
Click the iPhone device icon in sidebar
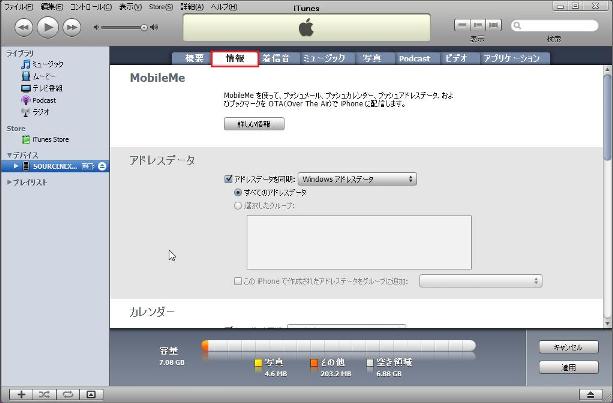click(26, 166)
